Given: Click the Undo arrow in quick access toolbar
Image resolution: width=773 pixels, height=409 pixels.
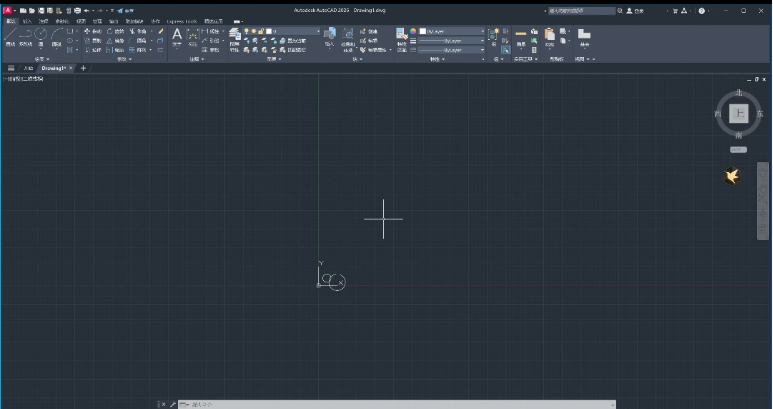Looking at the screenshot, I should [87, 10].
